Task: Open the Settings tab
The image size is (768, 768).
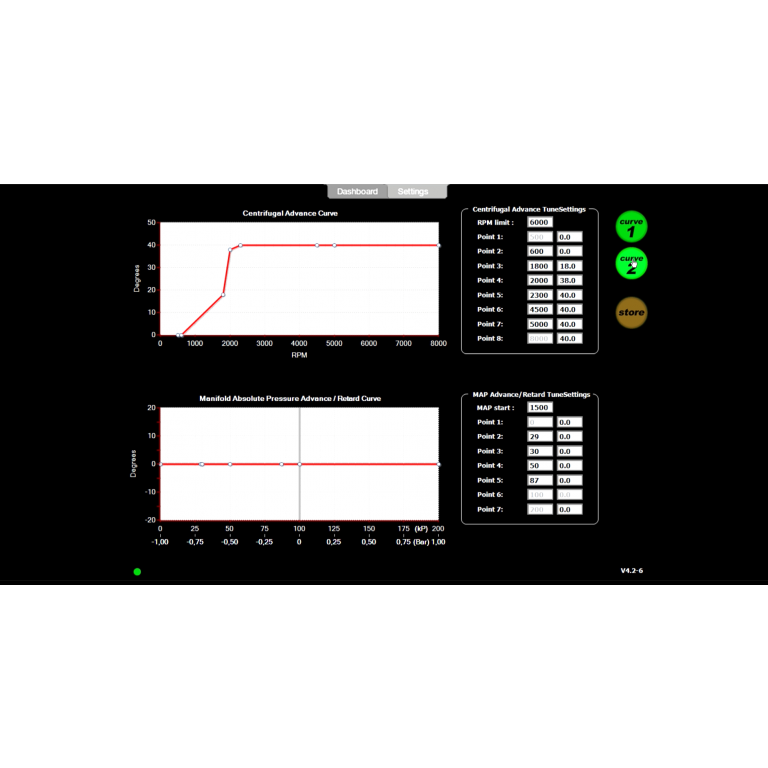Action: coord(412,191)
